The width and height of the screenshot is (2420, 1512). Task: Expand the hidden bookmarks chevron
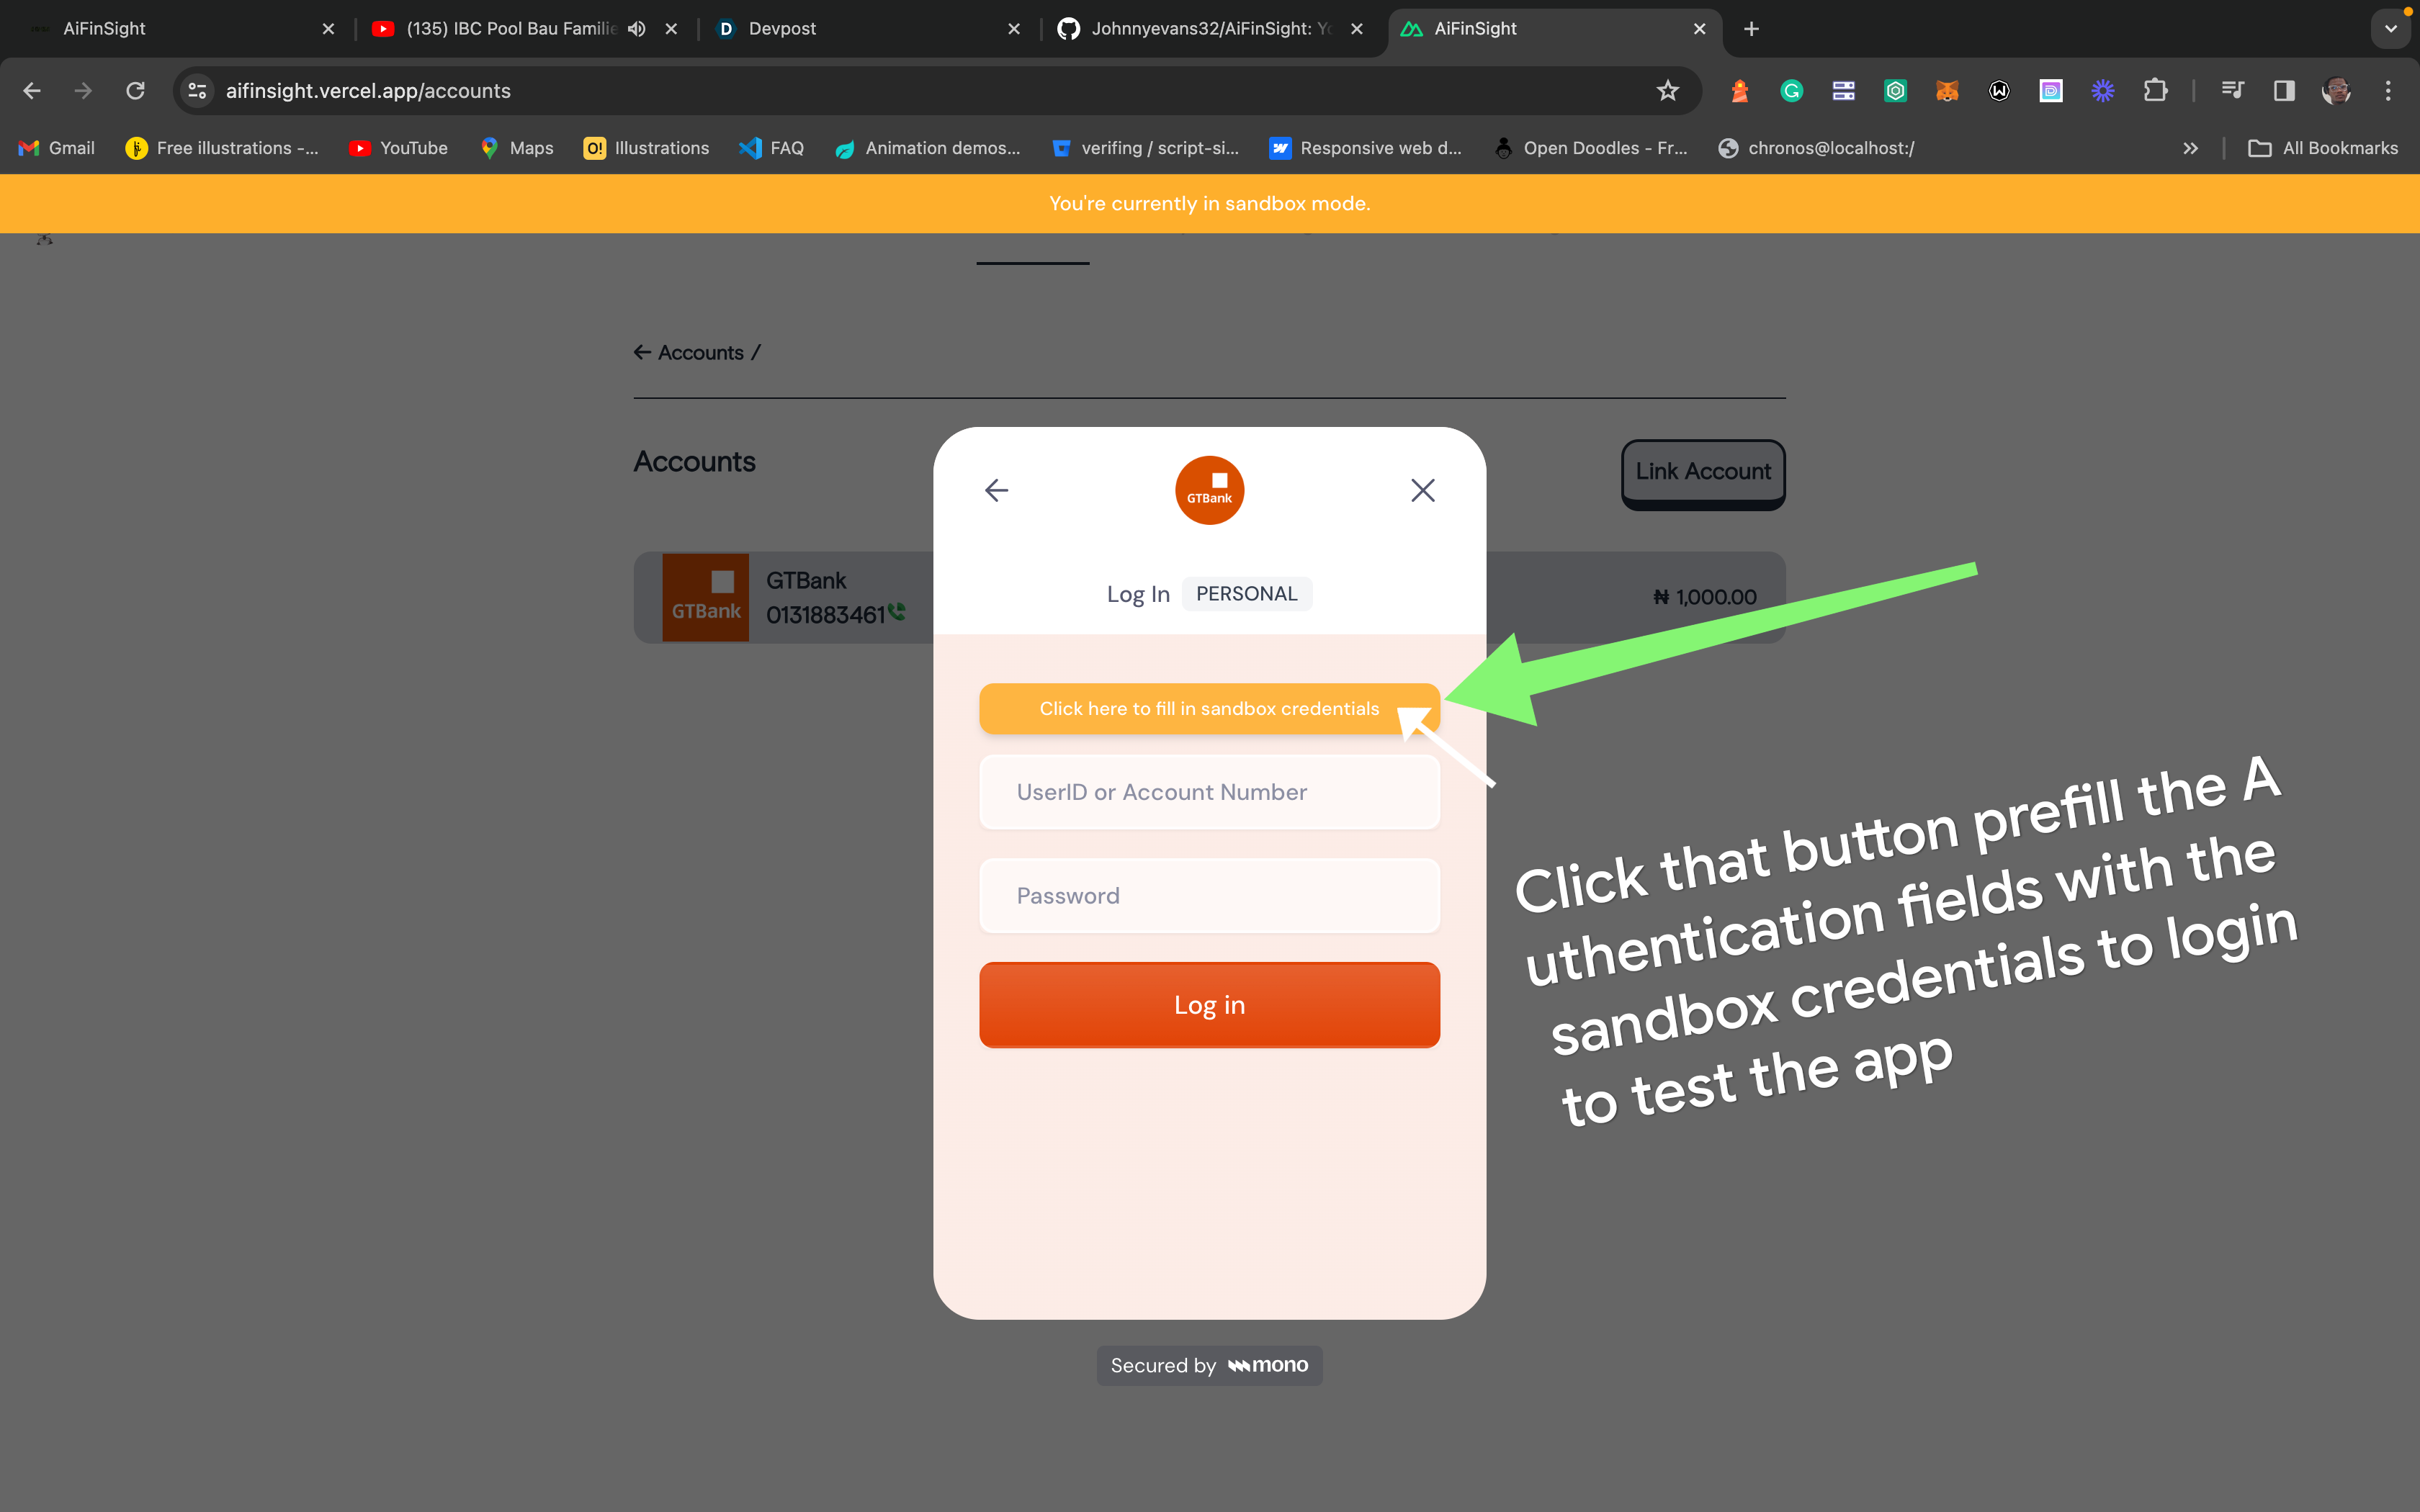(2190, 148)
